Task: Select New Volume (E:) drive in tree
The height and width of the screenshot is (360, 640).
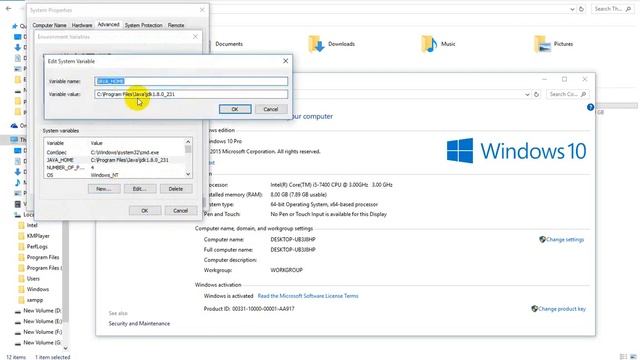Action: point(42,321)
